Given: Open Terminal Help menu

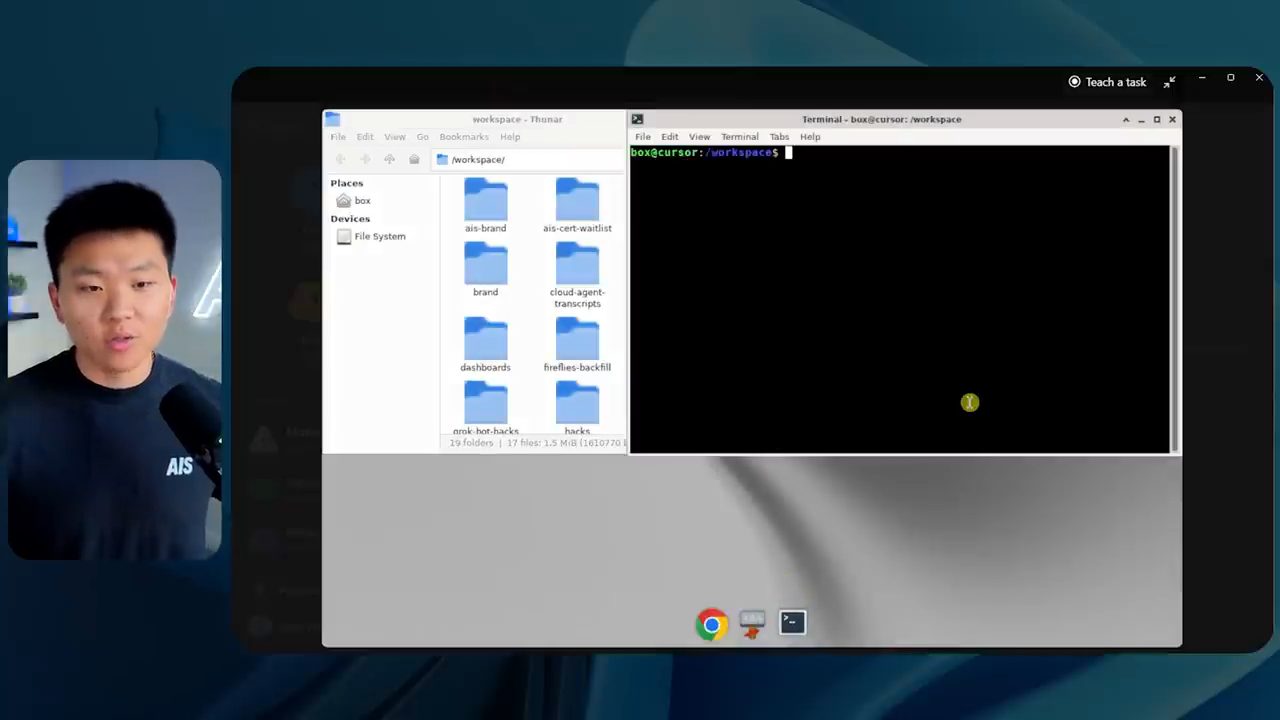Looking at the screenshot, I should click(x=810, y=137).
